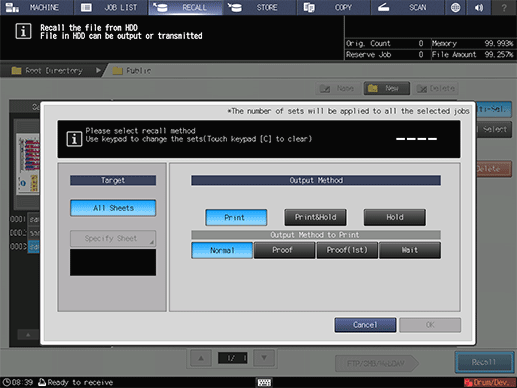Click the clock icon in status bar
Screen dimensions: 517x388
click(6, 382)
